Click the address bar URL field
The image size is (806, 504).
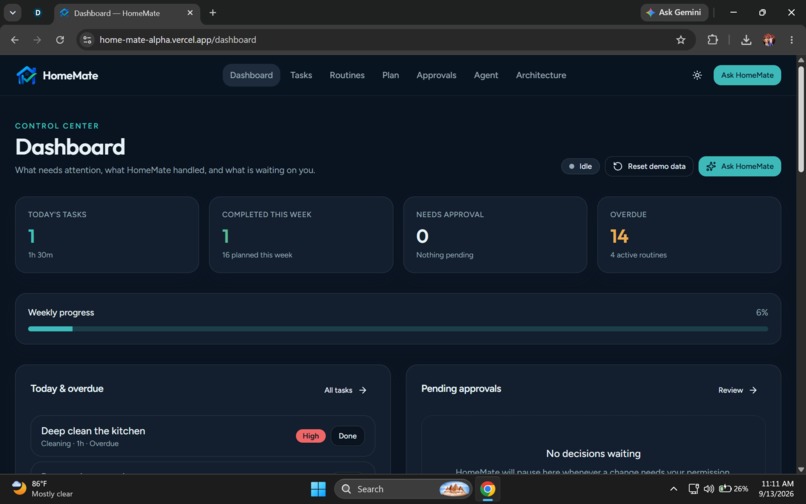(x=386, y=40)
